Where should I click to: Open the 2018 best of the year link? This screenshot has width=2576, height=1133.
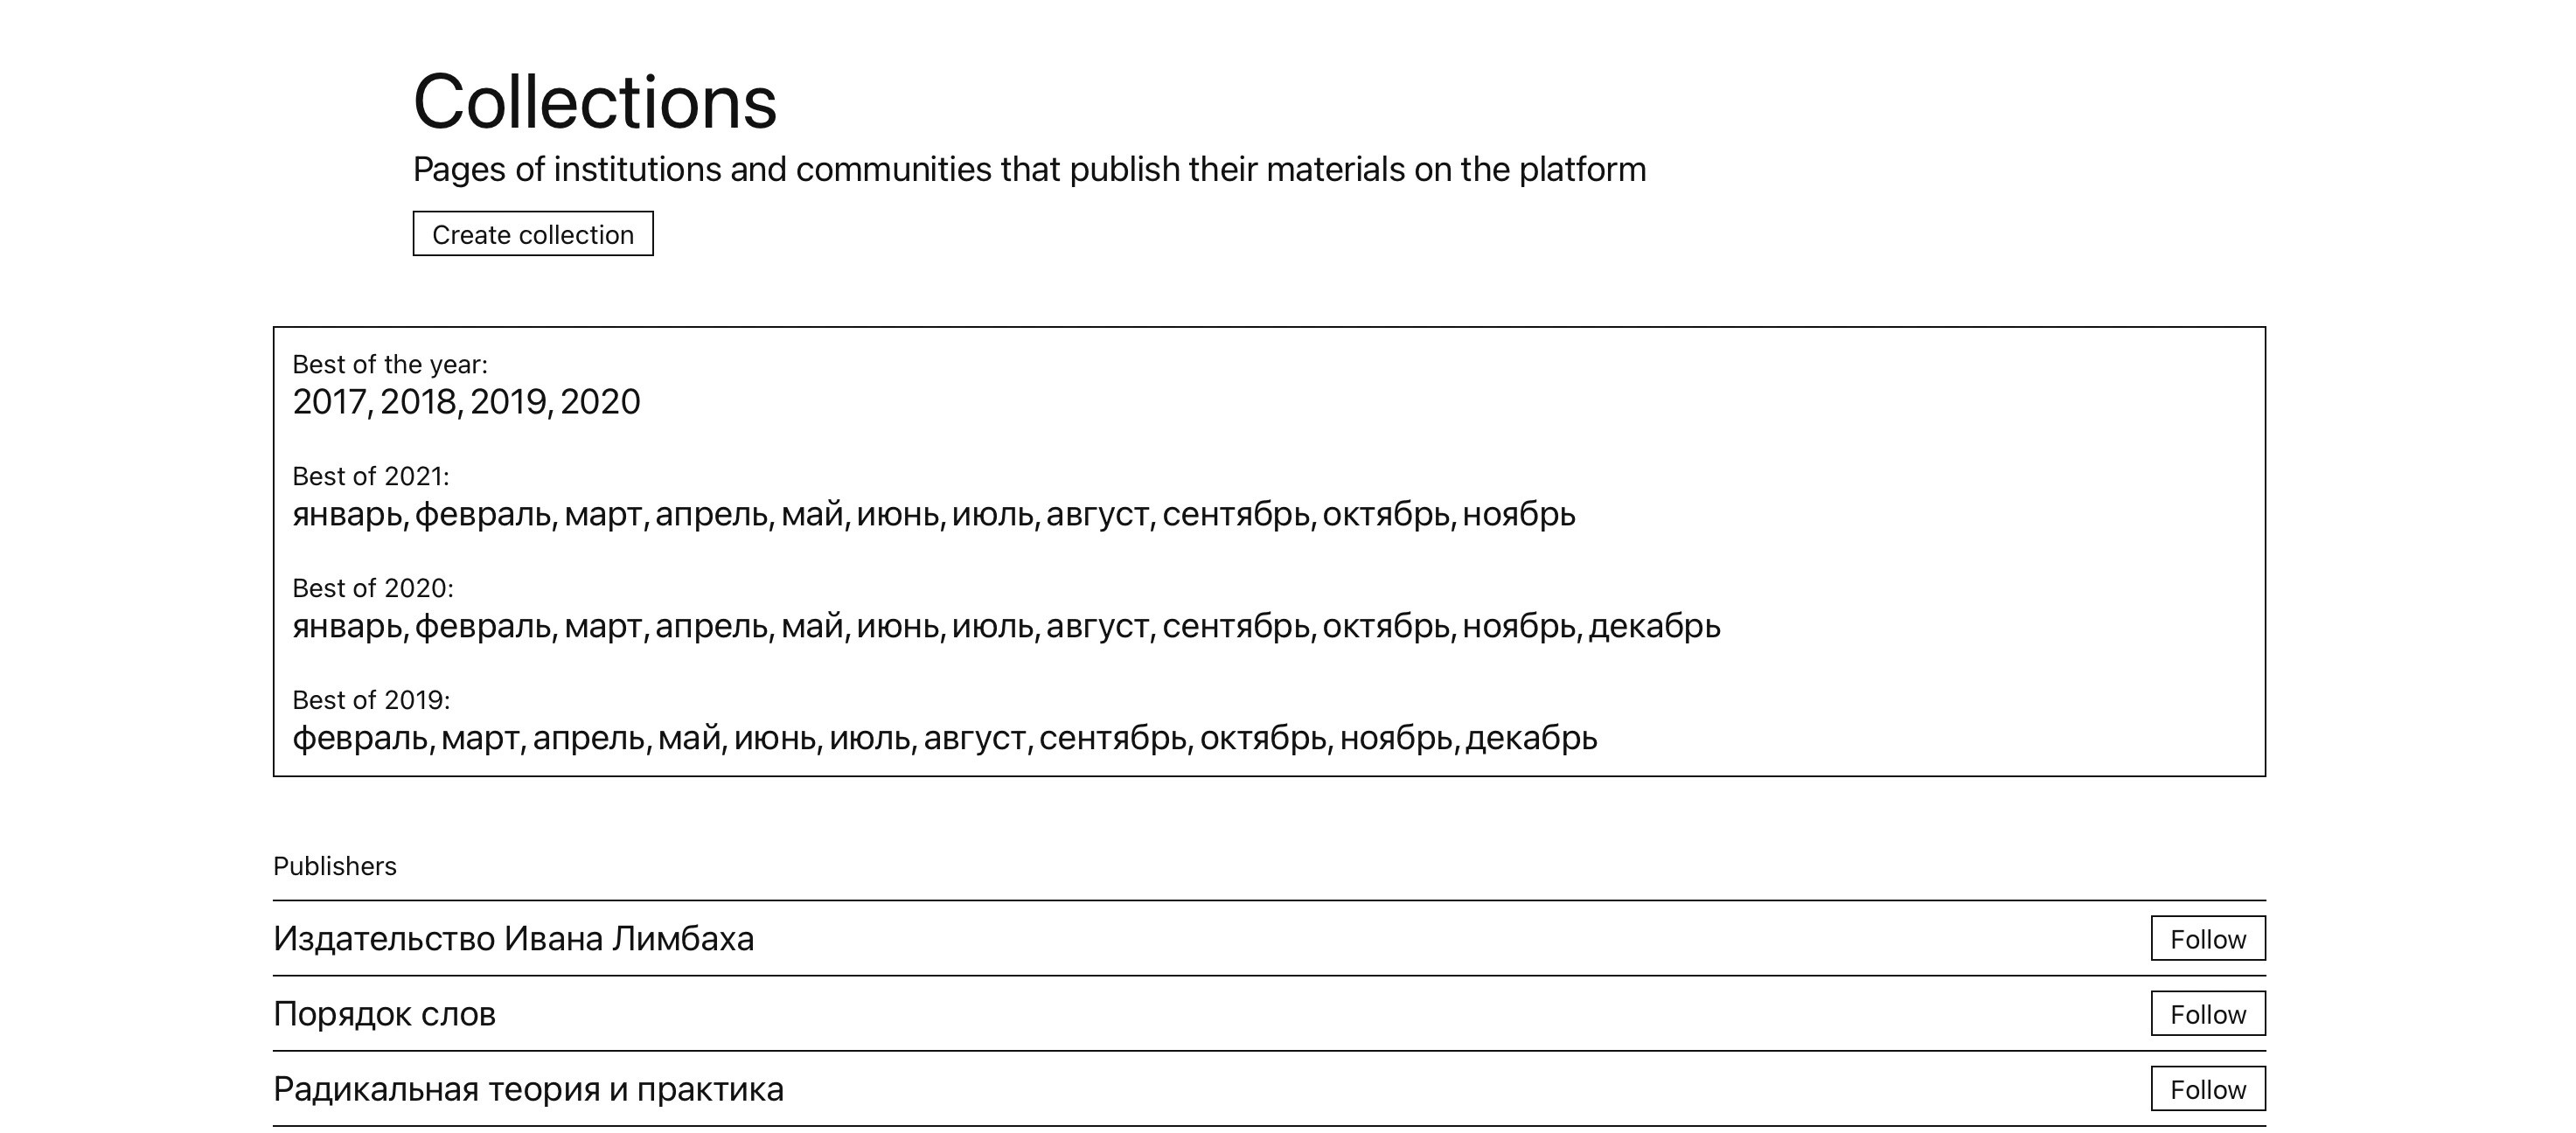418,402
